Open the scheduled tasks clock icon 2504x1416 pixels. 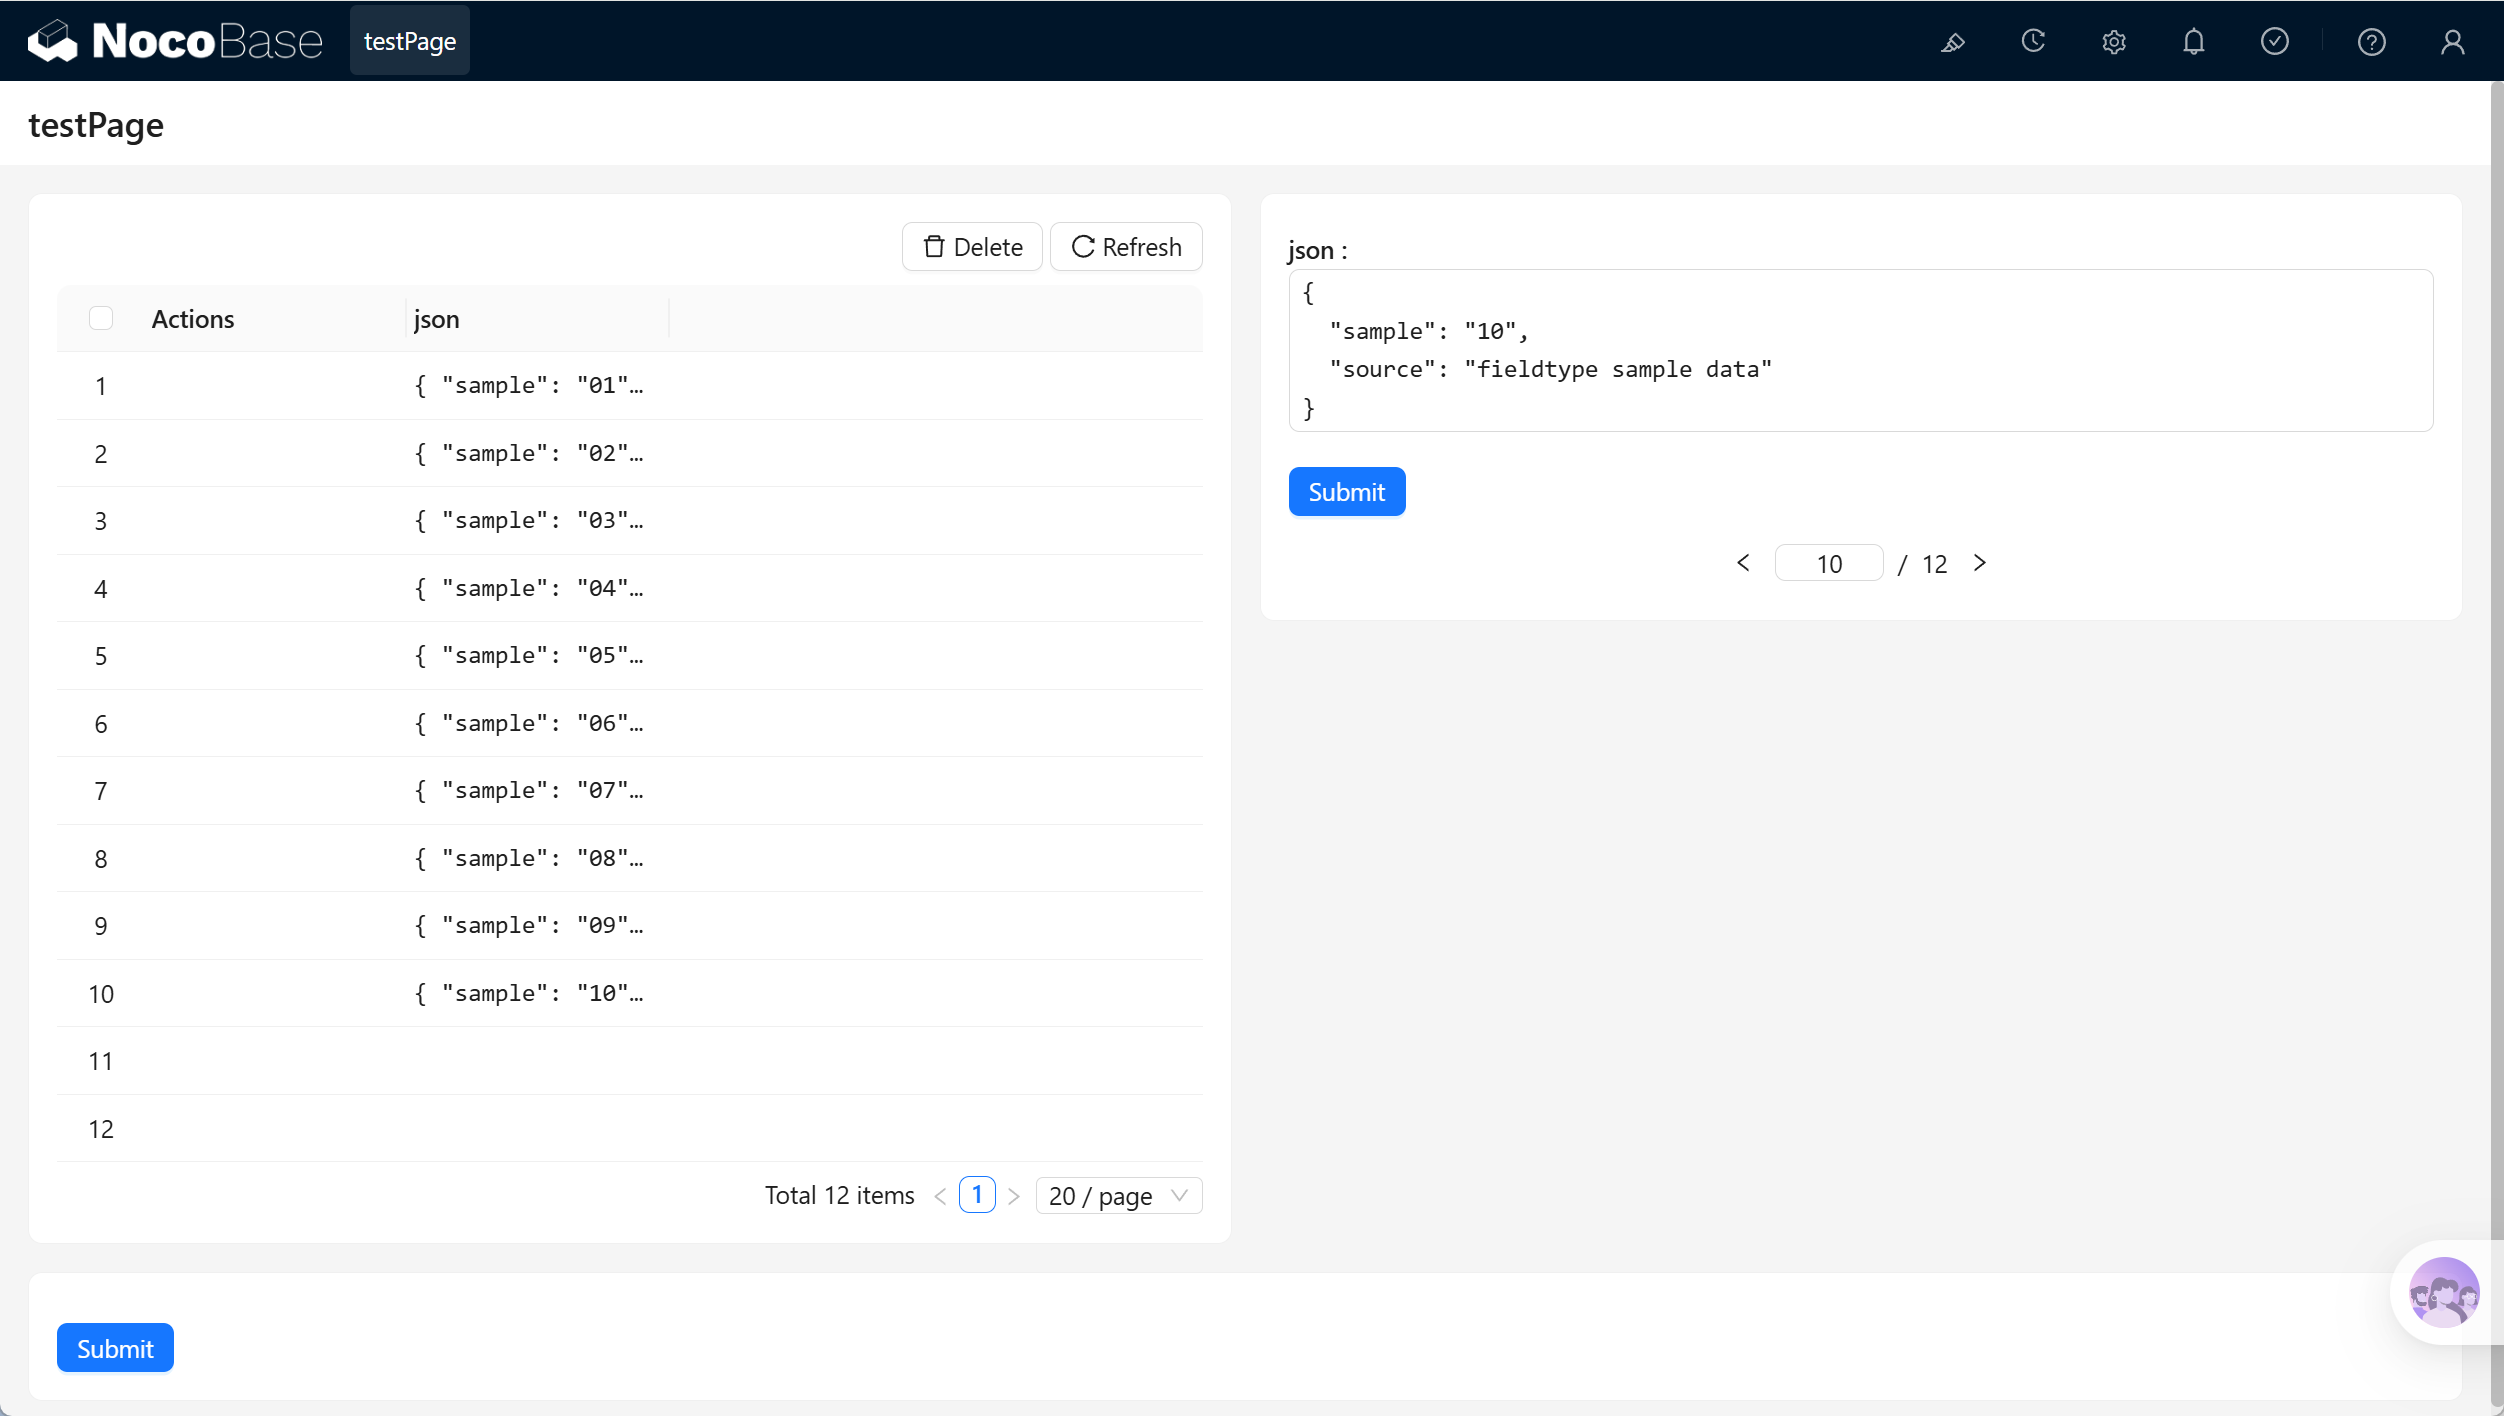pos(2033,42)
